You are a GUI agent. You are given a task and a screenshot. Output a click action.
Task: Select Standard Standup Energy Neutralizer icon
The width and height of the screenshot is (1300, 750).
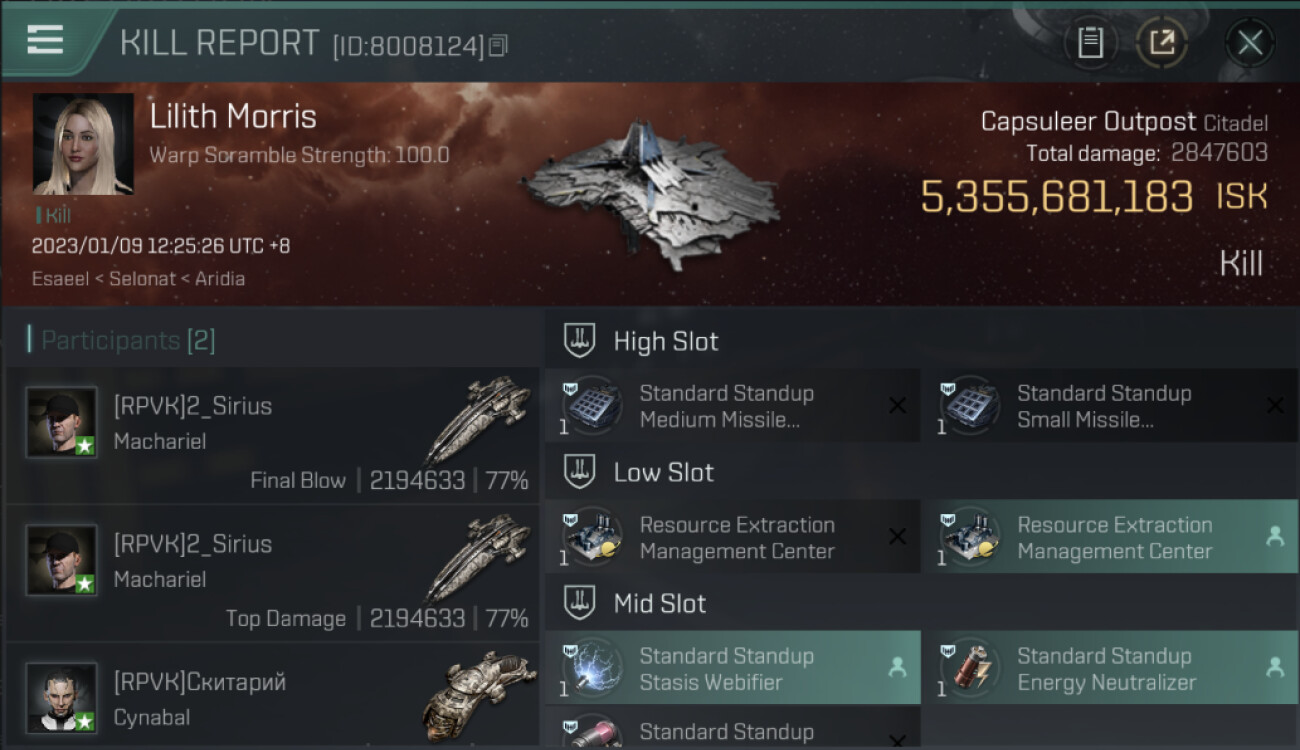click(x=970, y=668)
